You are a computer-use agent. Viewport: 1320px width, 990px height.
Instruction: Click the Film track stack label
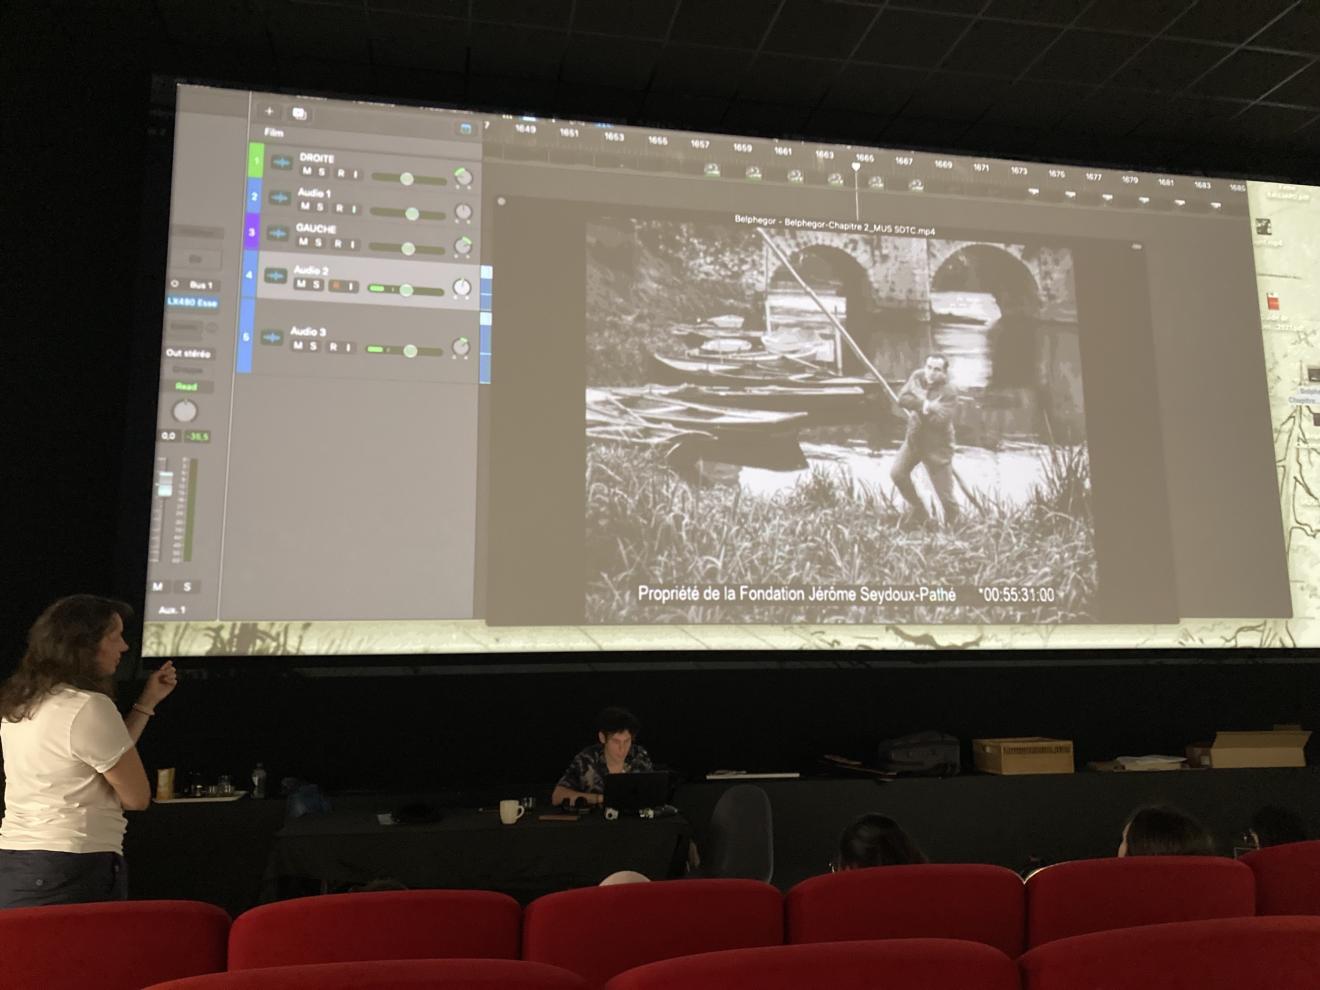[x=274, y=132]
